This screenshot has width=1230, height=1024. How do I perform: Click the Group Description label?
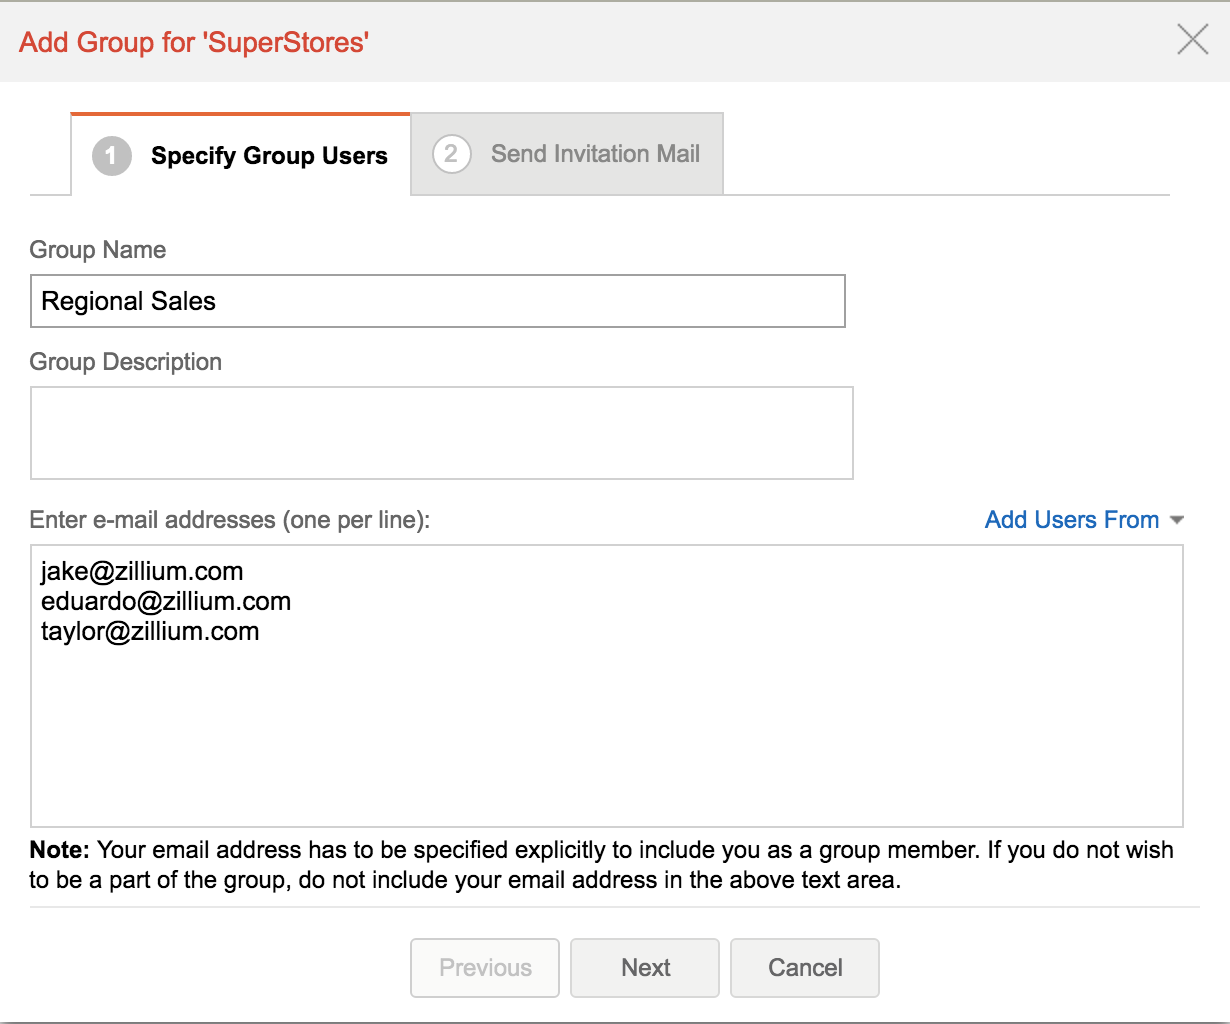[x=126, y=362]
